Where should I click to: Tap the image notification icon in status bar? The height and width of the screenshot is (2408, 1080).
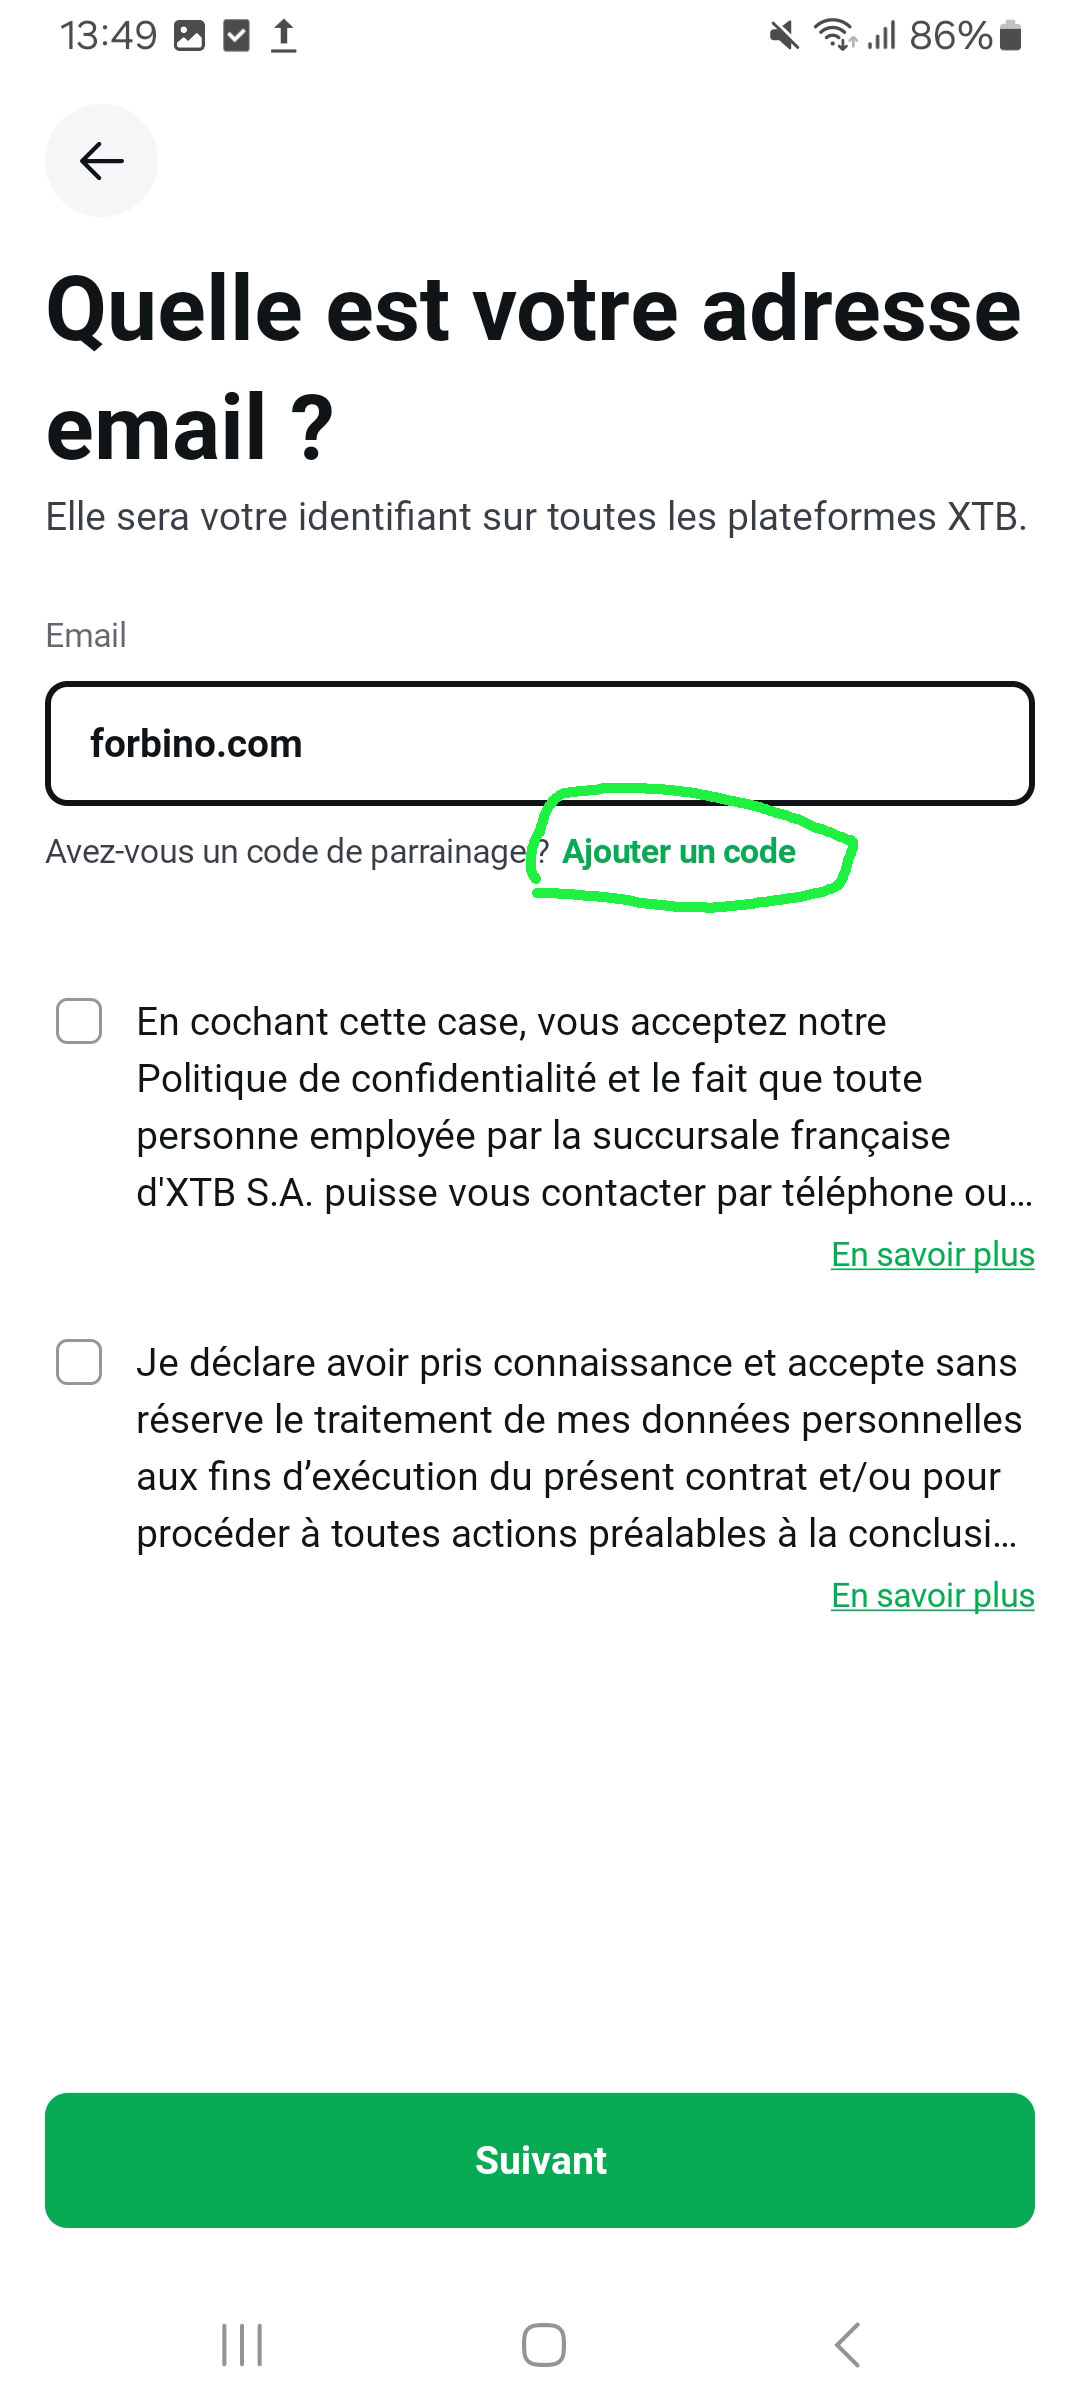(189, 37)
